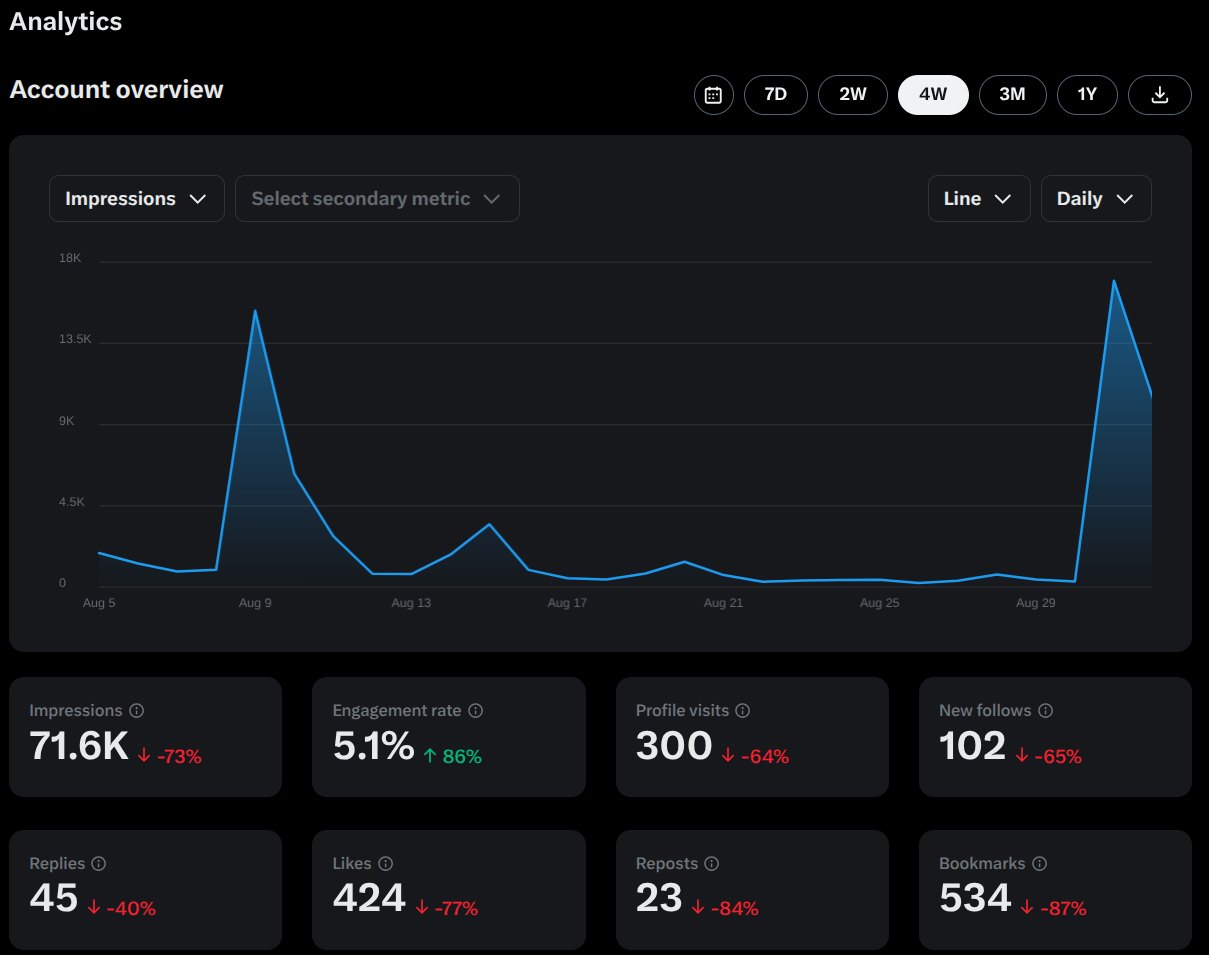Select the 4W time range
The image size is (1209, 955).
tap(933, 95)
